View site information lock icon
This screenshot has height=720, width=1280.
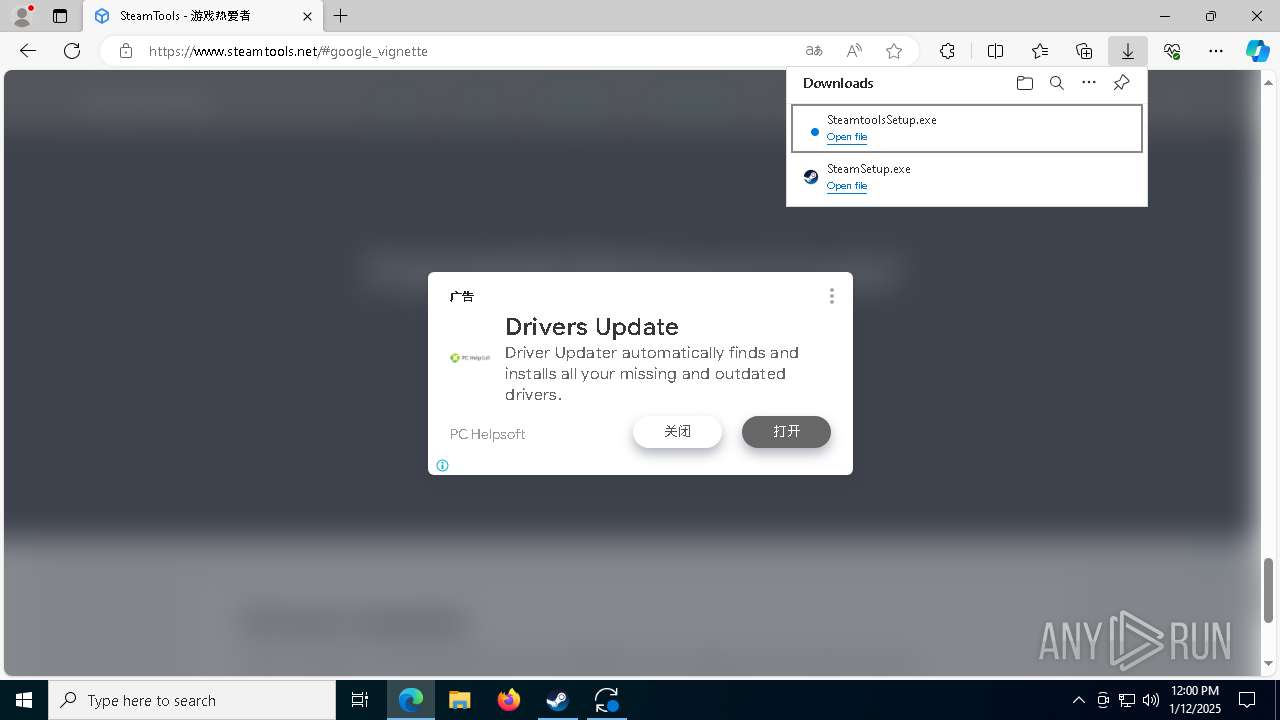click(126, 51)
